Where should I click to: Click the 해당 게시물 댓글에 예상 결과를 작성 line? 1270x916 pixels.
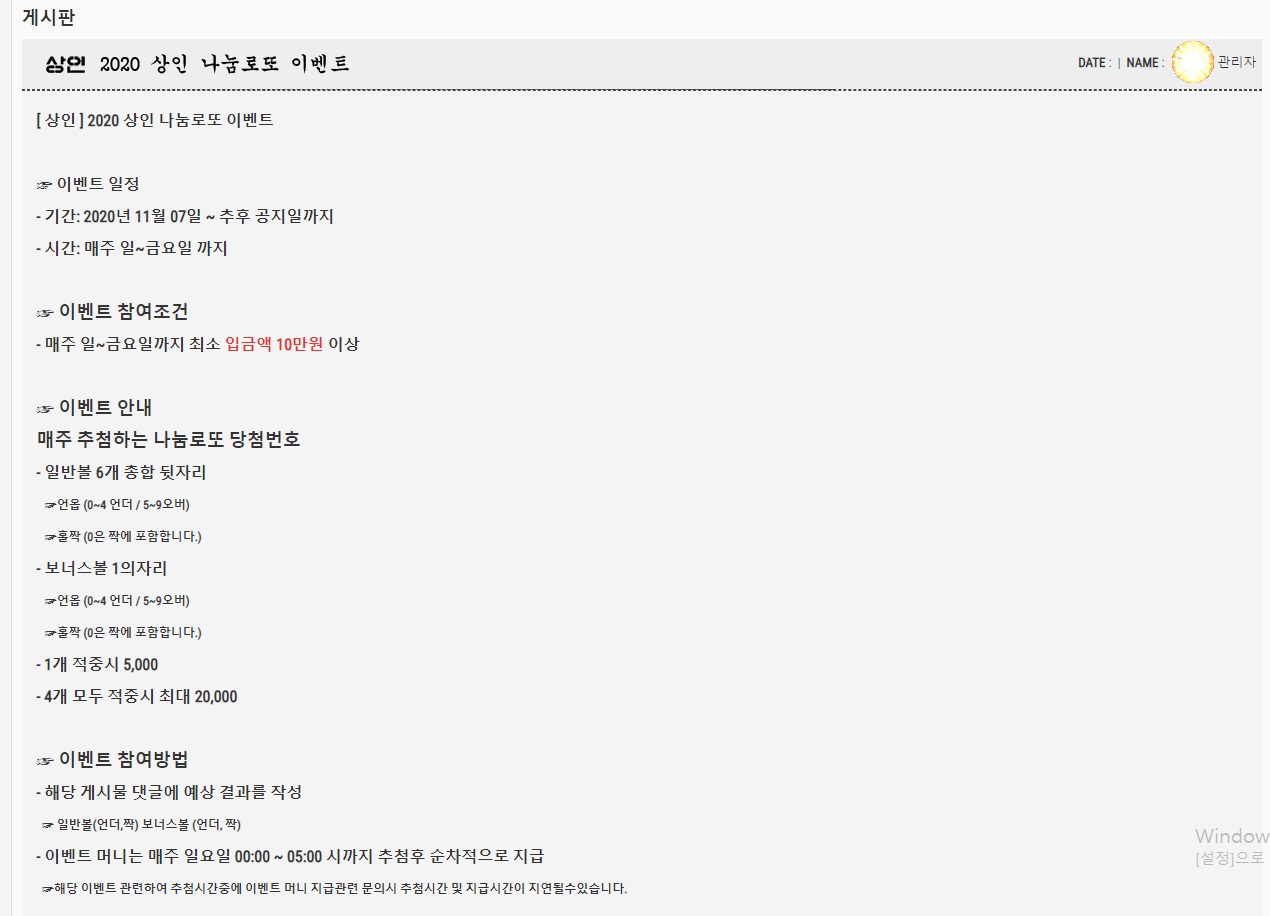click(x=169, y=792)
